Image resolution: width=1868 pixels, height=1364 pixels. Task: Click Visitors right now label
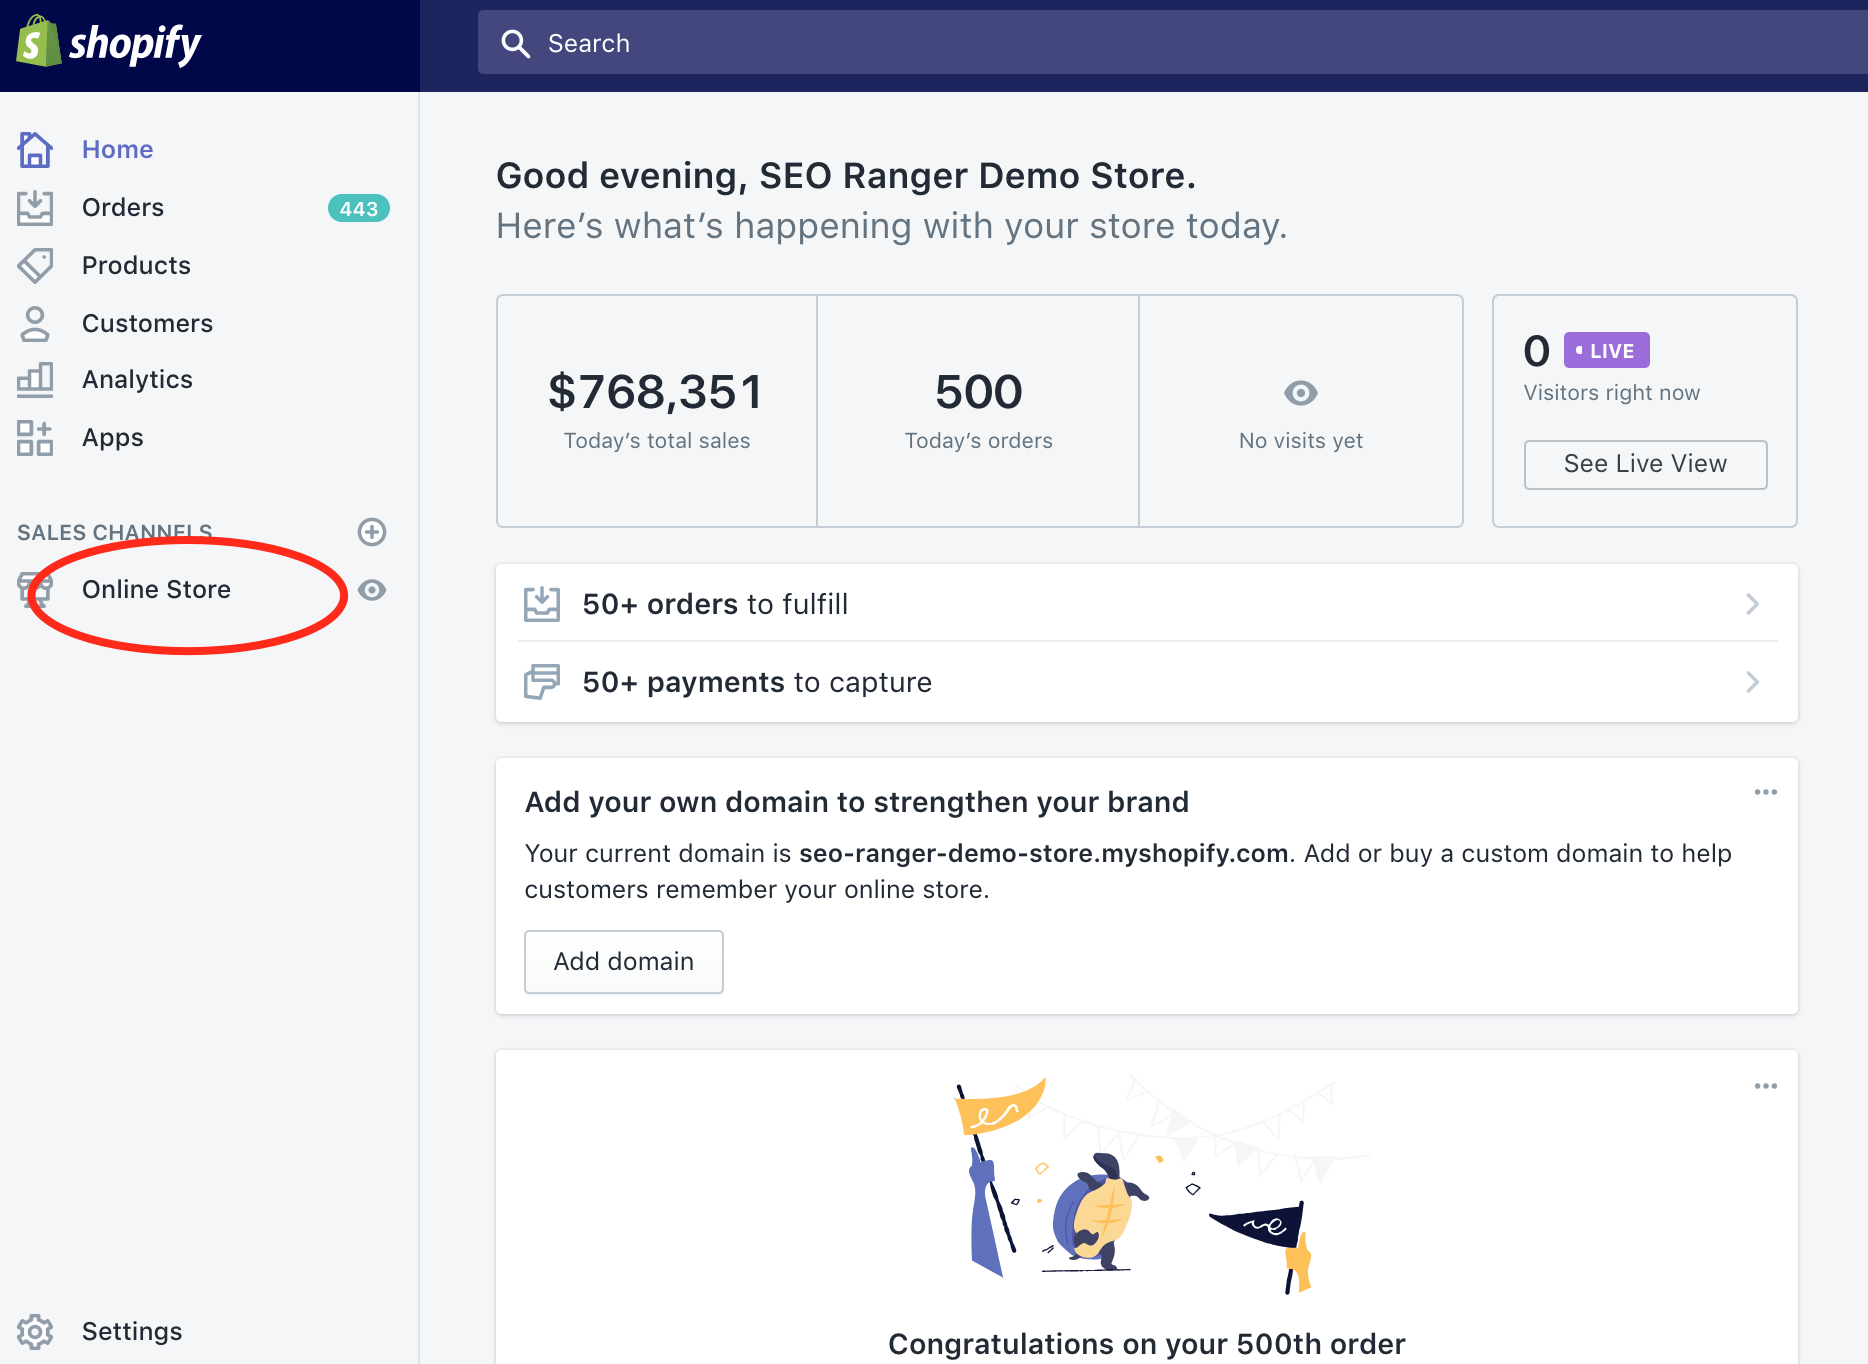point(1611,393)
